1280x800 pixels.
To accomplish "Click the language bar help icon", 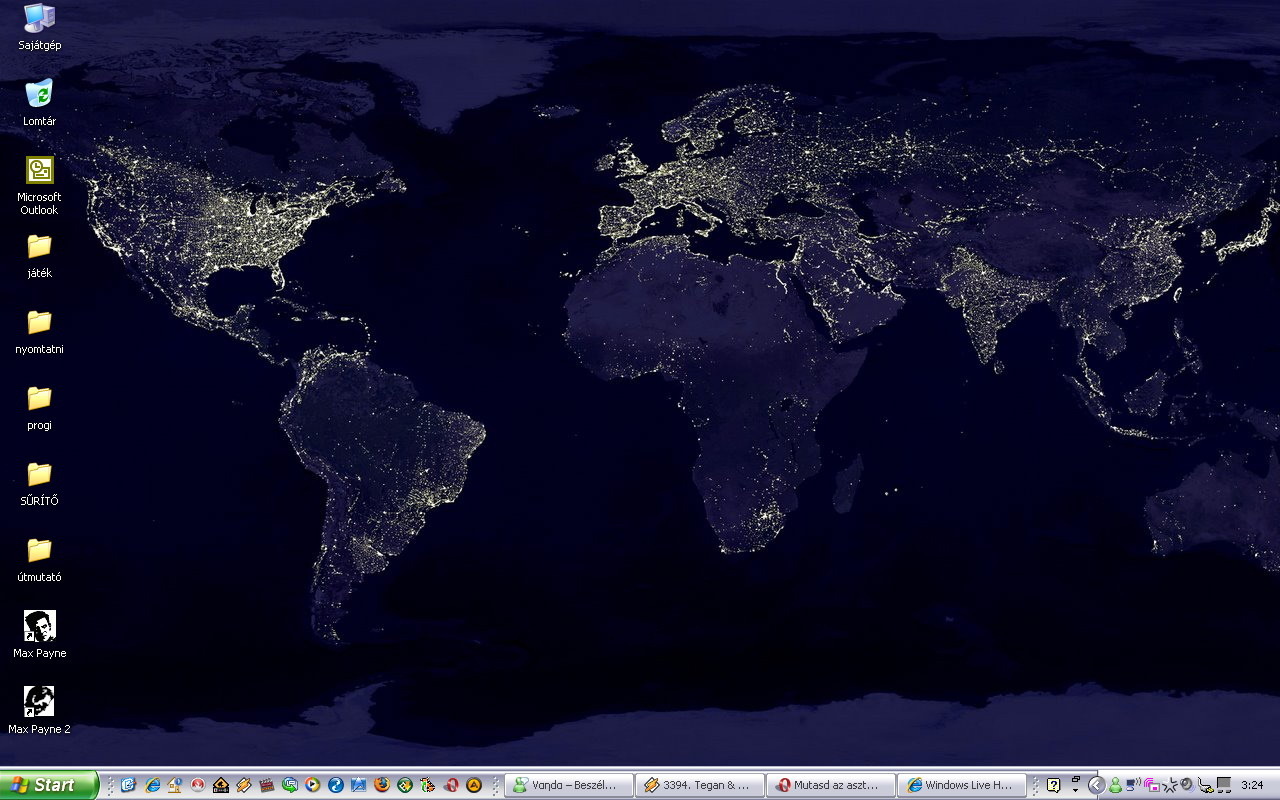I will pyautogui.click(x=1054, y=785).
